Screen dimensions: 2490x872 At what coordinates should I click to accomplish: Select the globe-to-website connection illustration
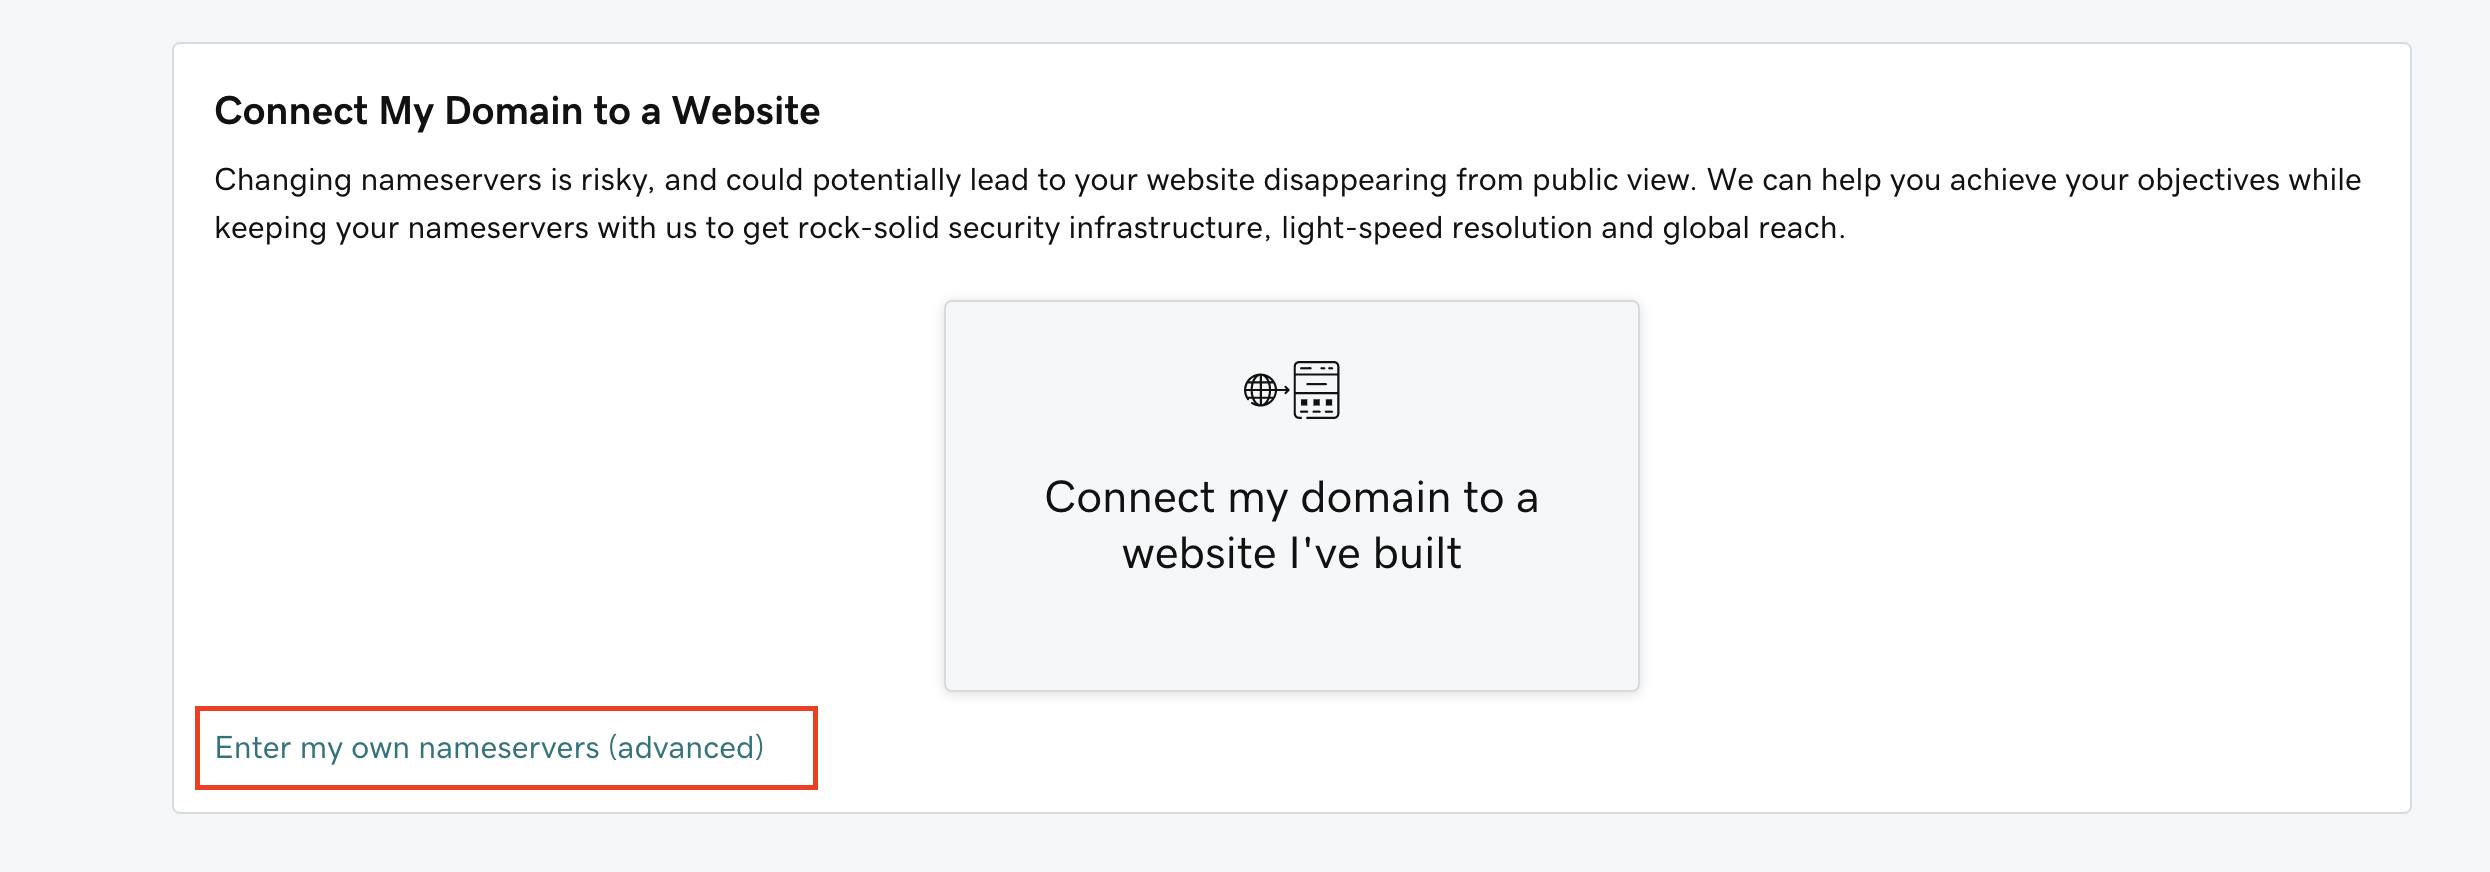pyautogui.click(x=1290, y=391)
